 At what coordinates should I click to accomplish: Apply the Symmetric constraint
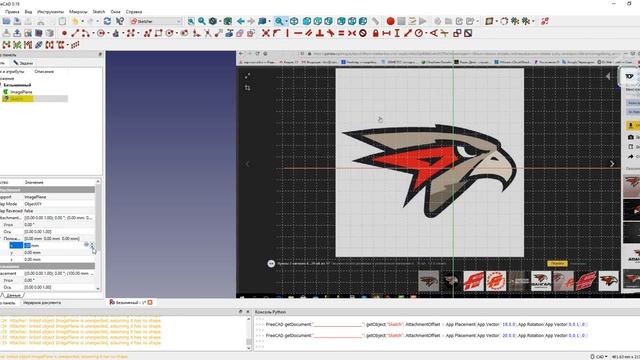pyautogui.click(x=352, y=33)
